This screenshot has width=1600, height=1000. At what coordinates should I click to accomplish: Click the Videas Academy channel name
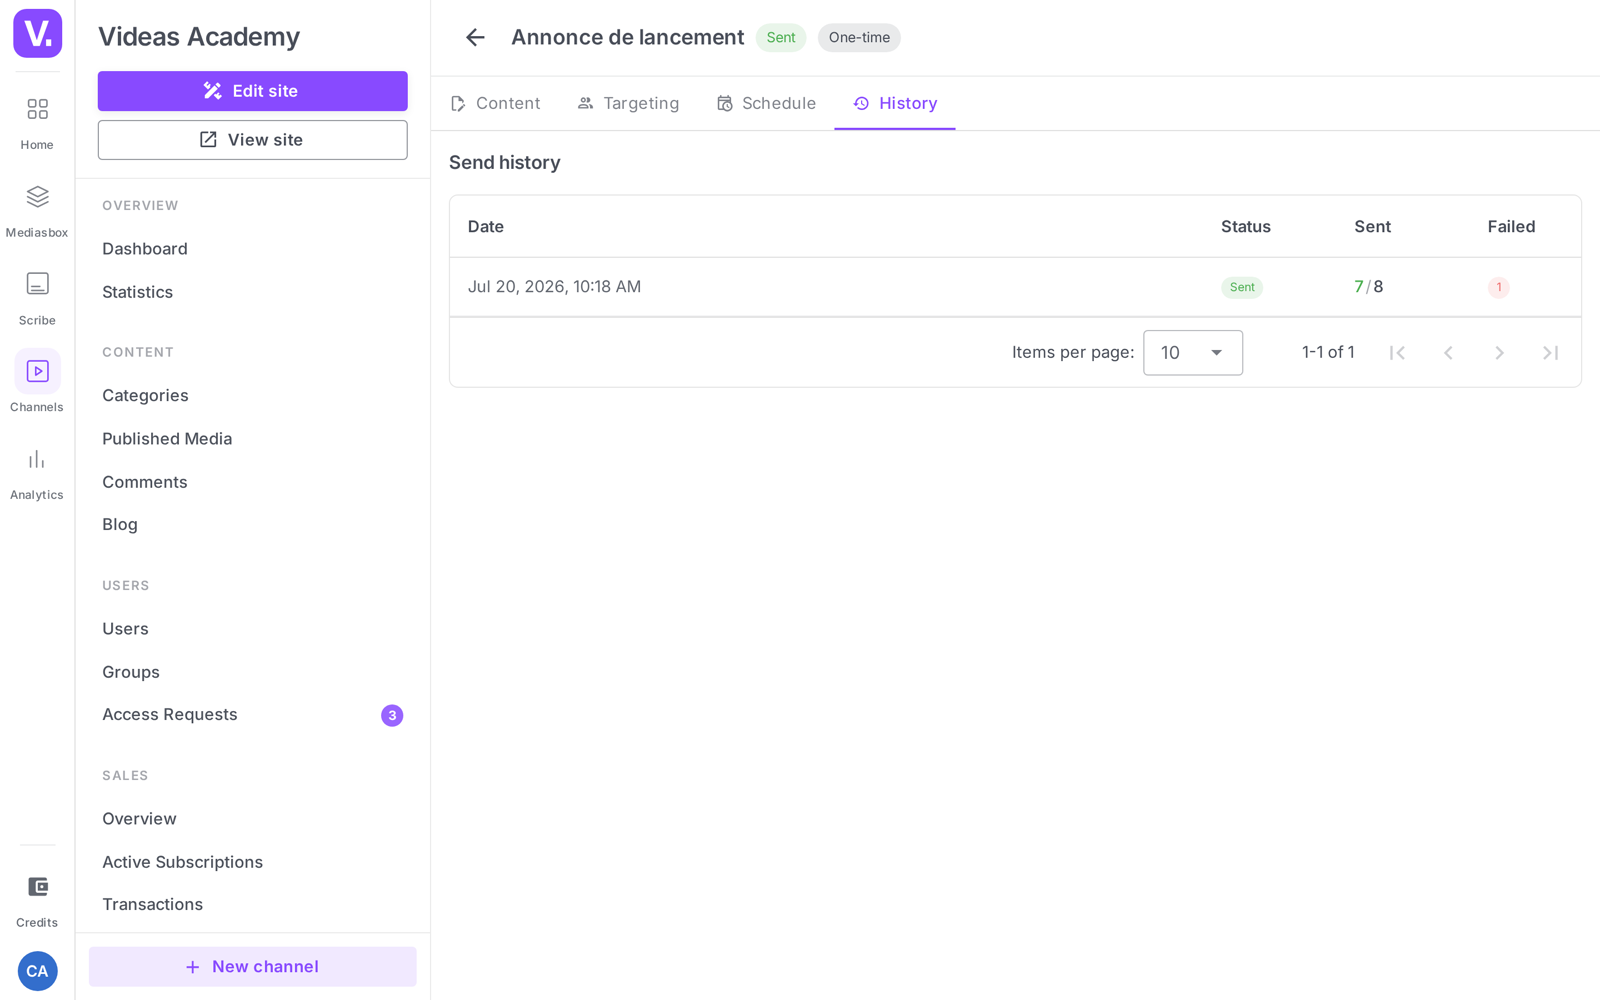click(x=199, y=37)
